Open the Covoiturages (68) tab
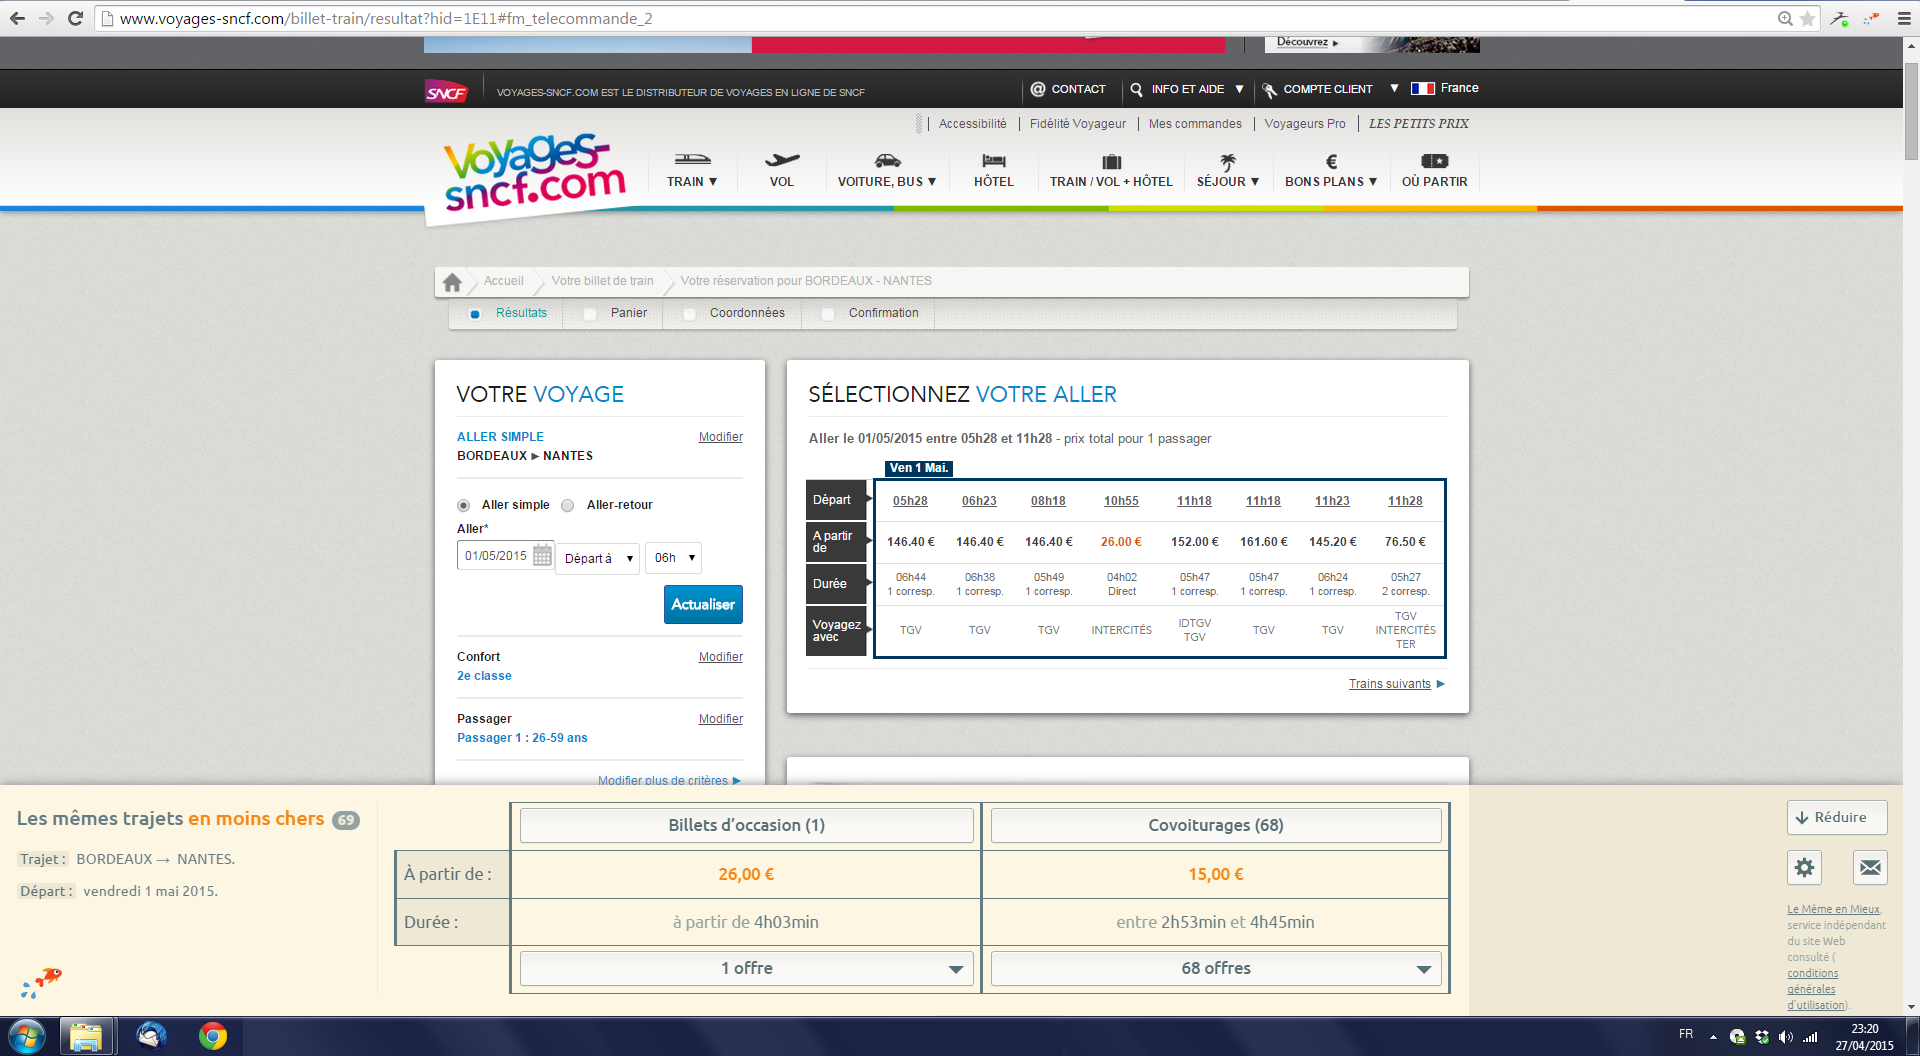The width and height of the screenshot is (1920, 1056). (1216, 825)
